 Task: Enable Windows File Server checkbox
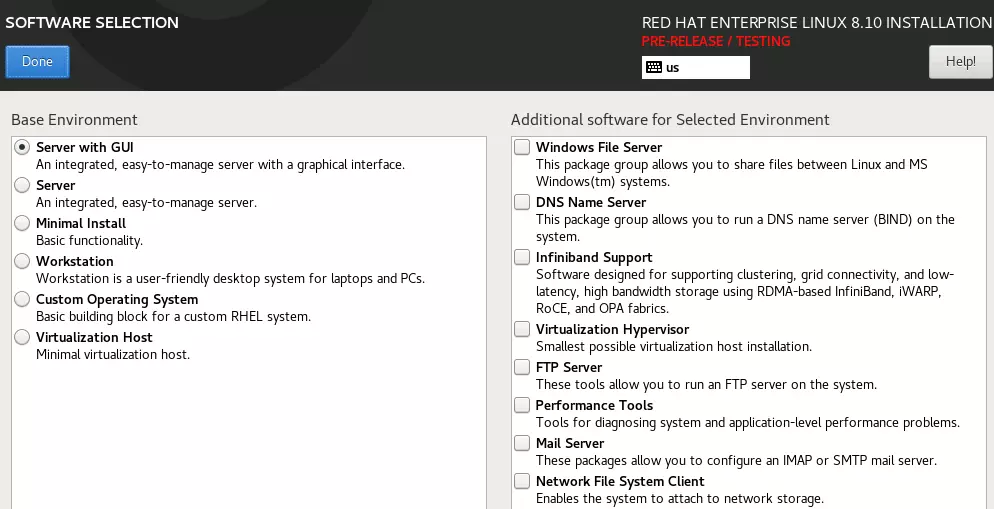(522, 147)
